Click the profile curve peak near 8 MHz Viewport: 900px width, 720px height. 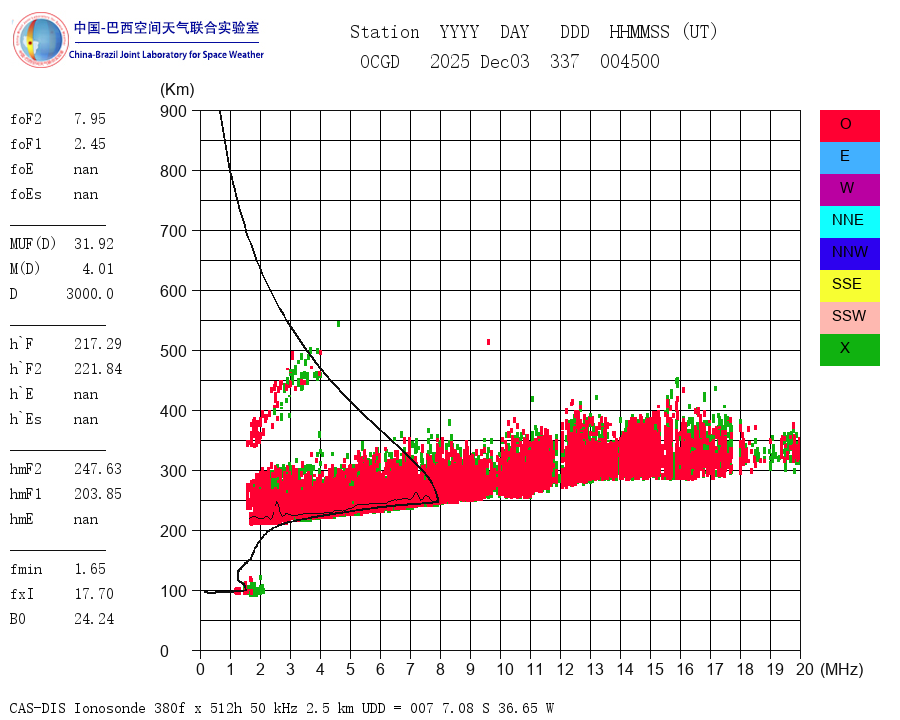[x=439, y=501]
